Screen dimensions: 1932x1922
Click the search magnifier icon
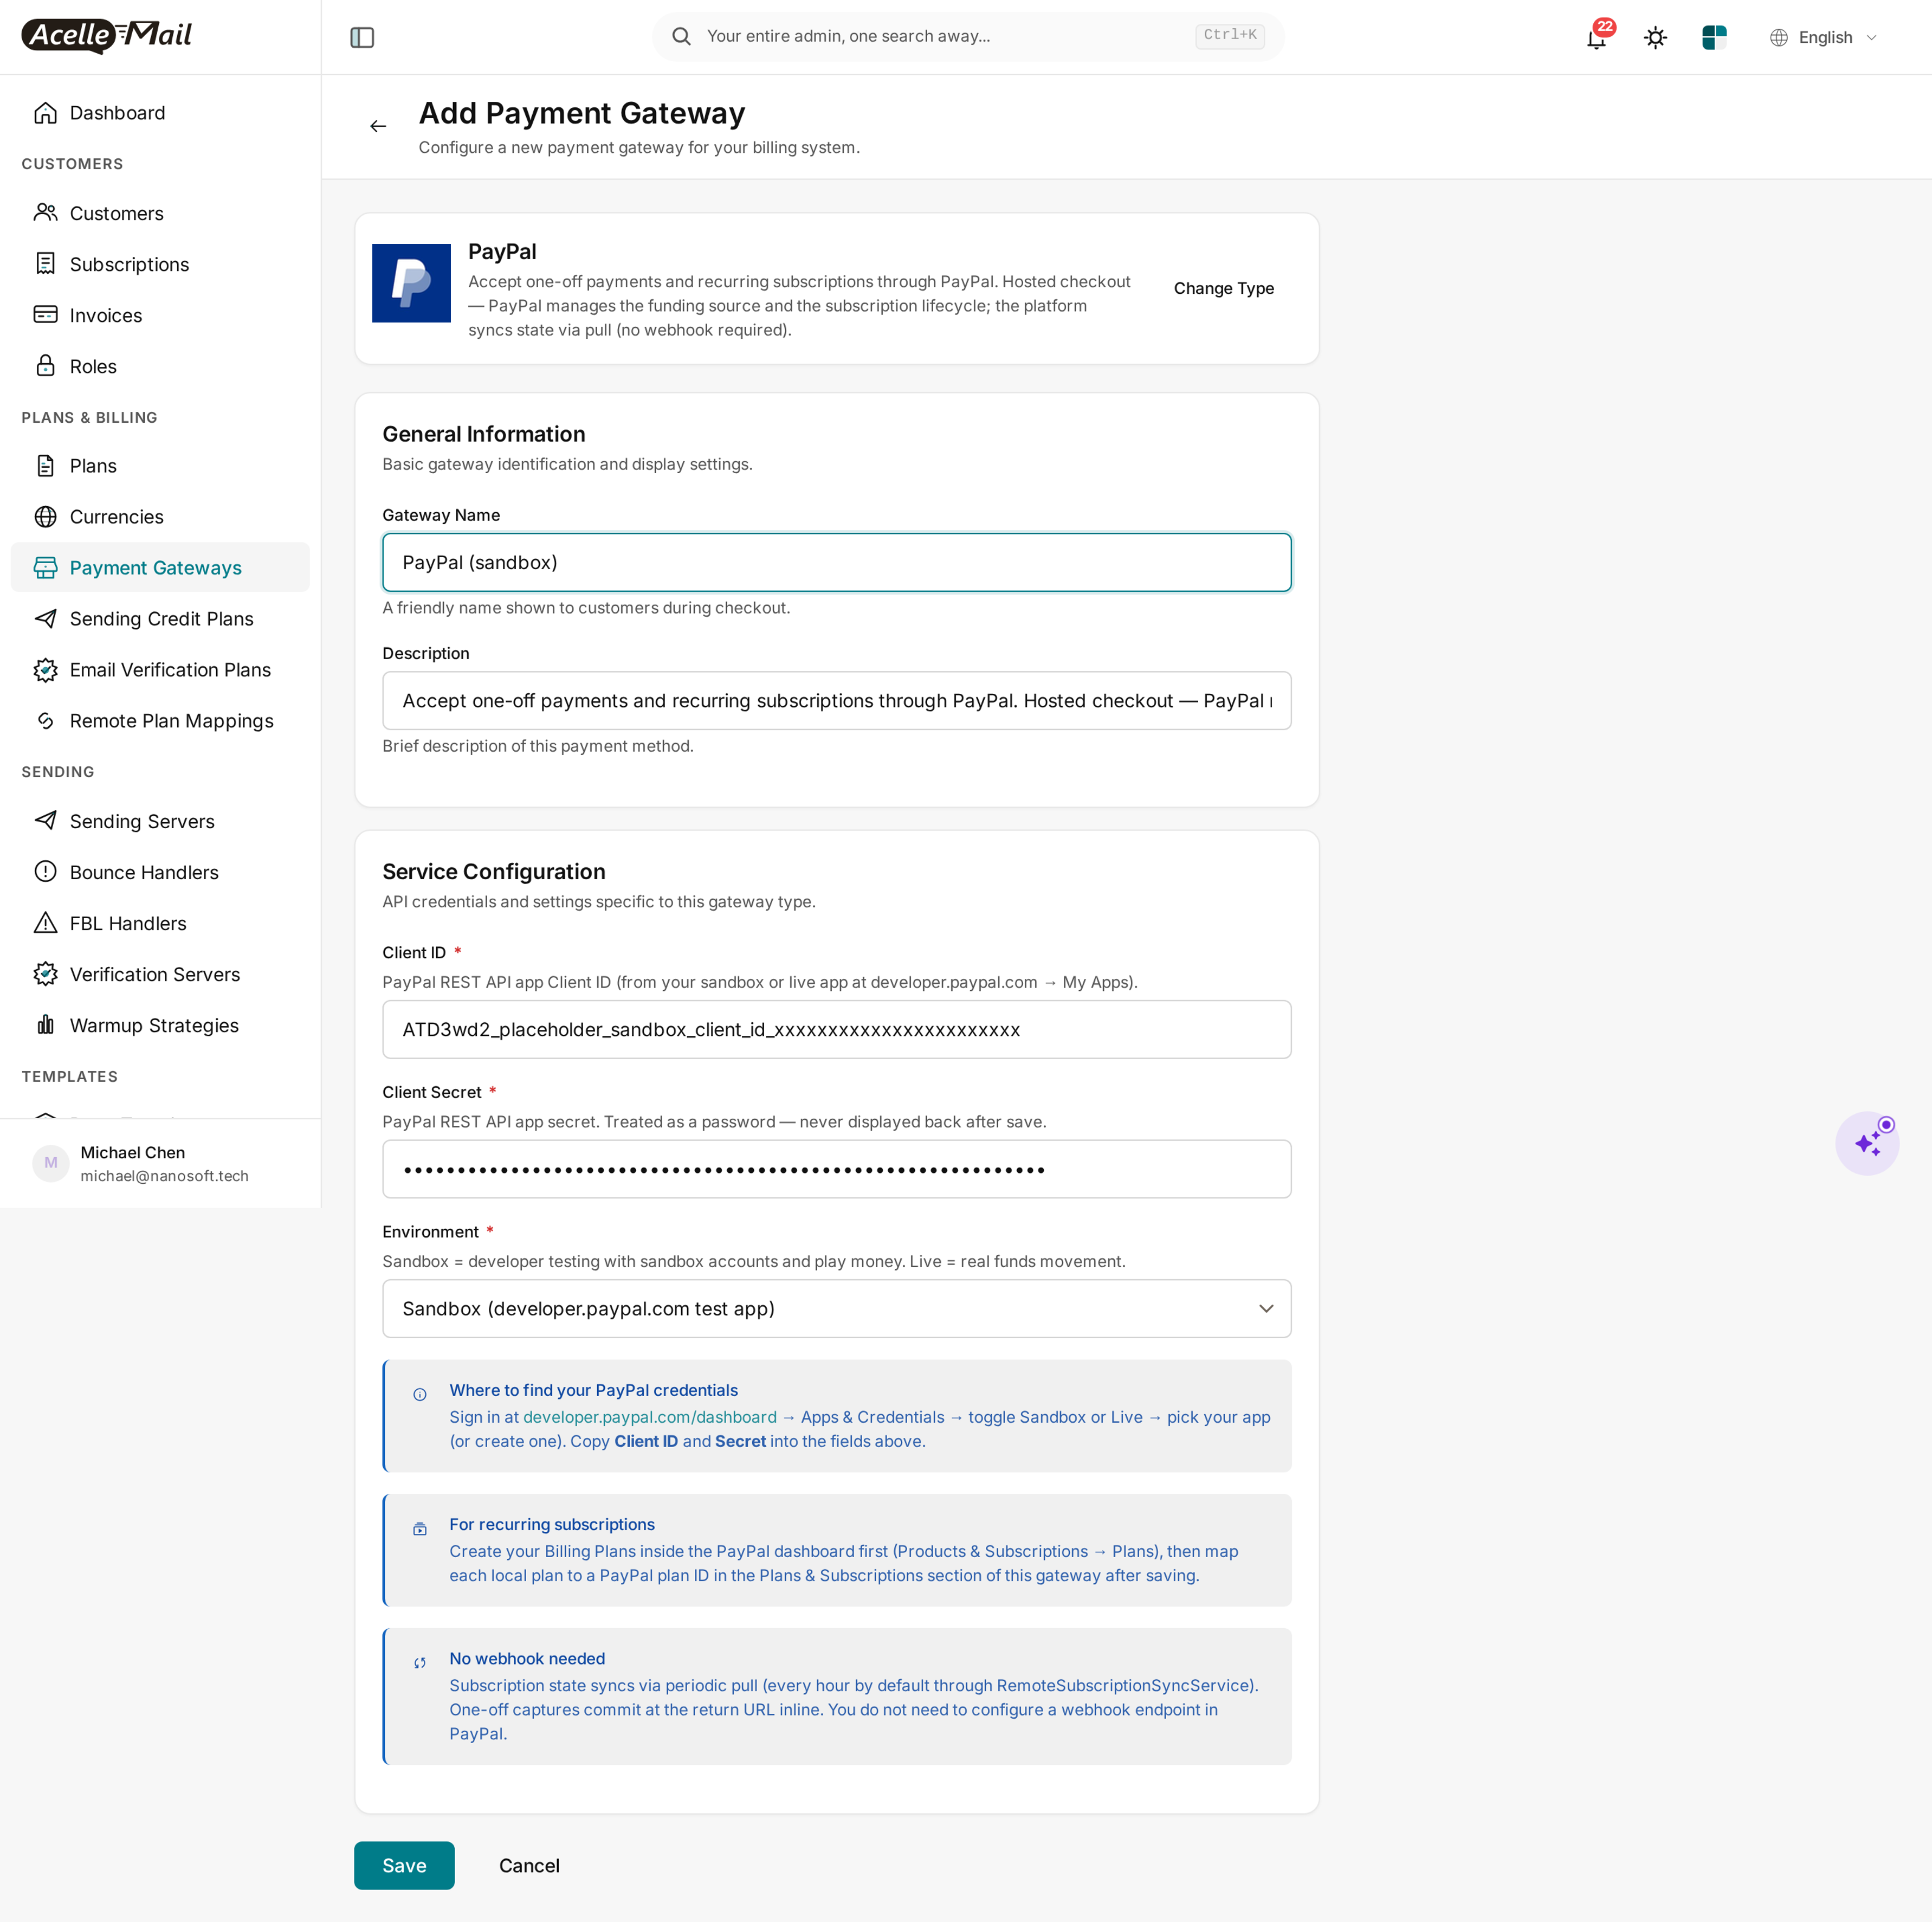point(681,36)
